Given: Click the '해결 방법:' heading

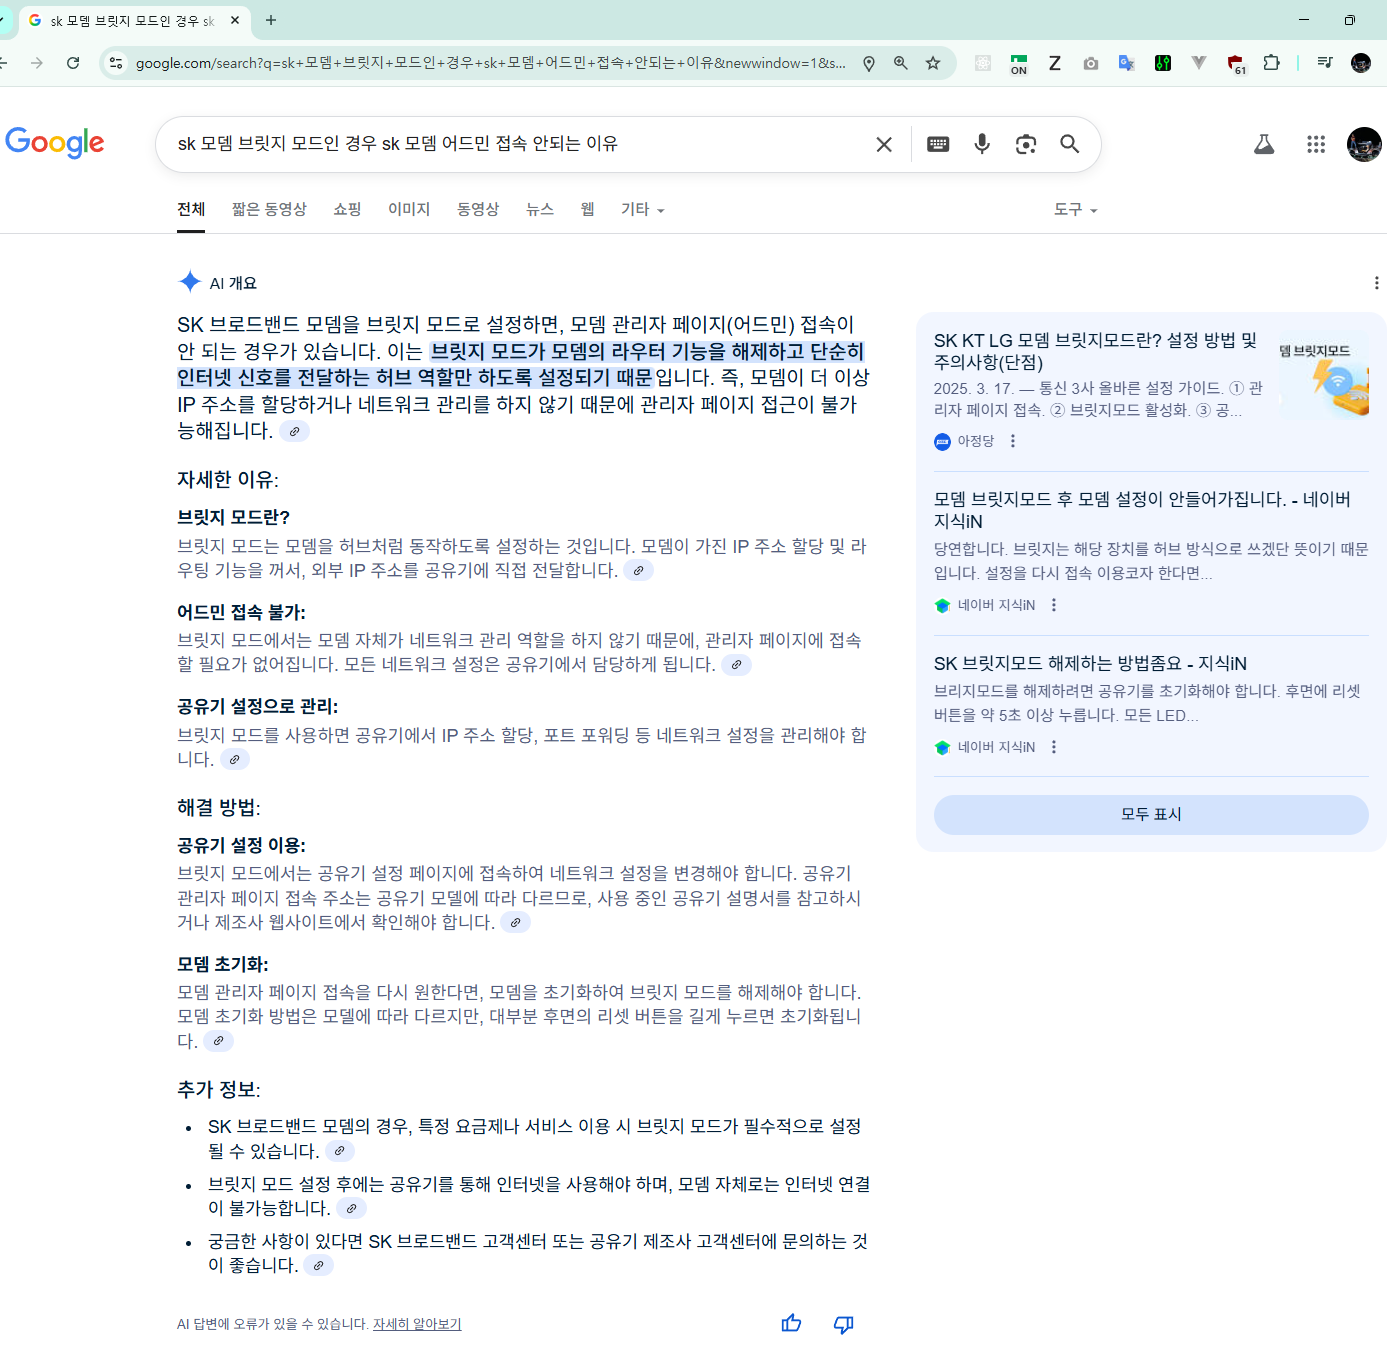Looking at the screenshot, I should (x=219, y=808).
